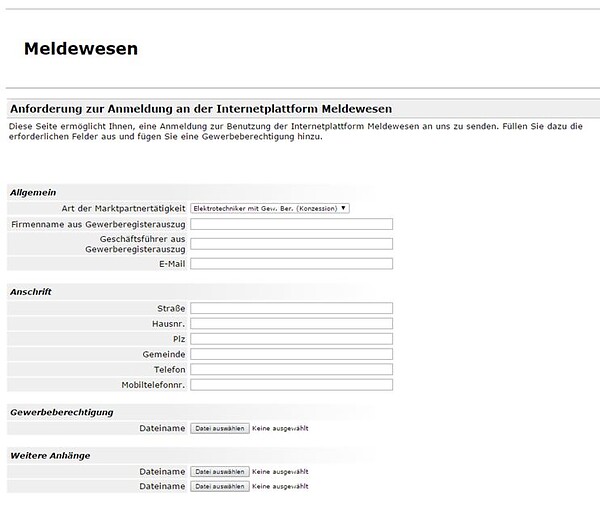Open the Art der Marktpartnertätigkeit dropdown
Image resolution: width=600 pixels, height=512 pixels.
click(x=270, y=209)
